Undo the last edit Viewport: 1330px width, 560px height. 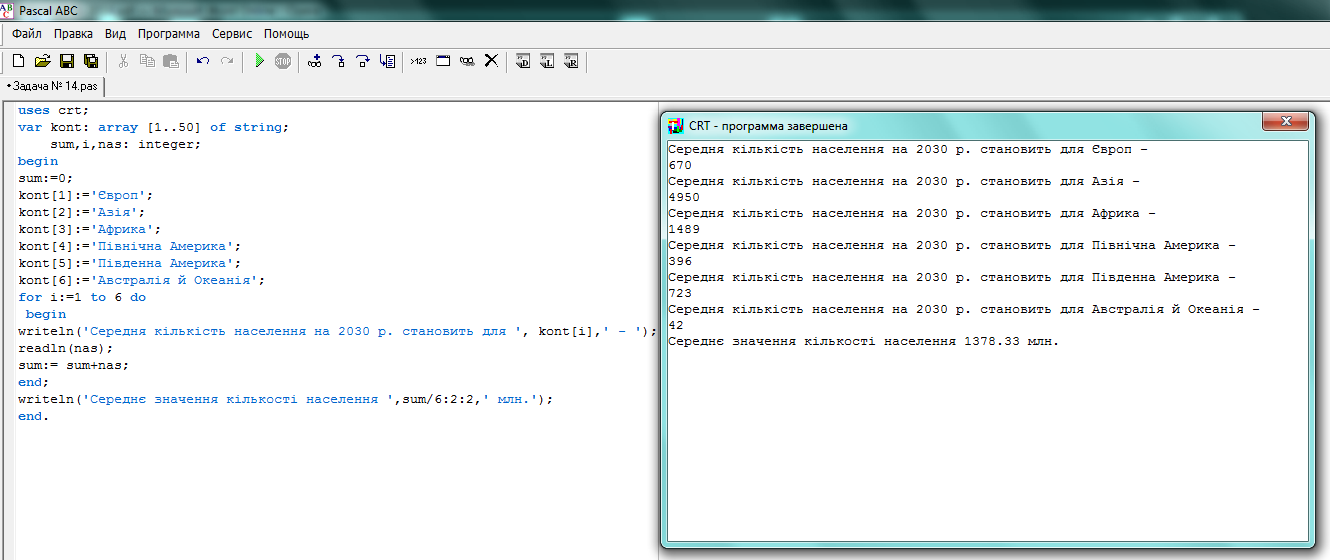point(203,61)
